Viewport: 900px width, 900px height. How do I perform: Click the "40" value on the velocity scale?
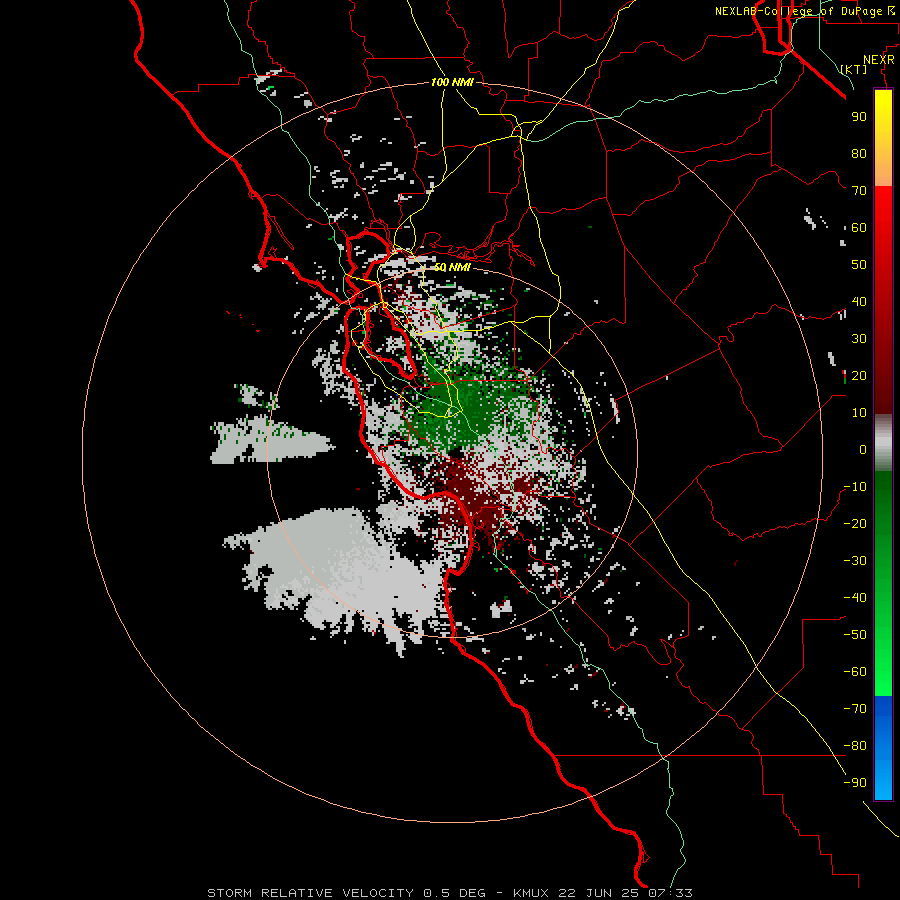pos(859,302)
